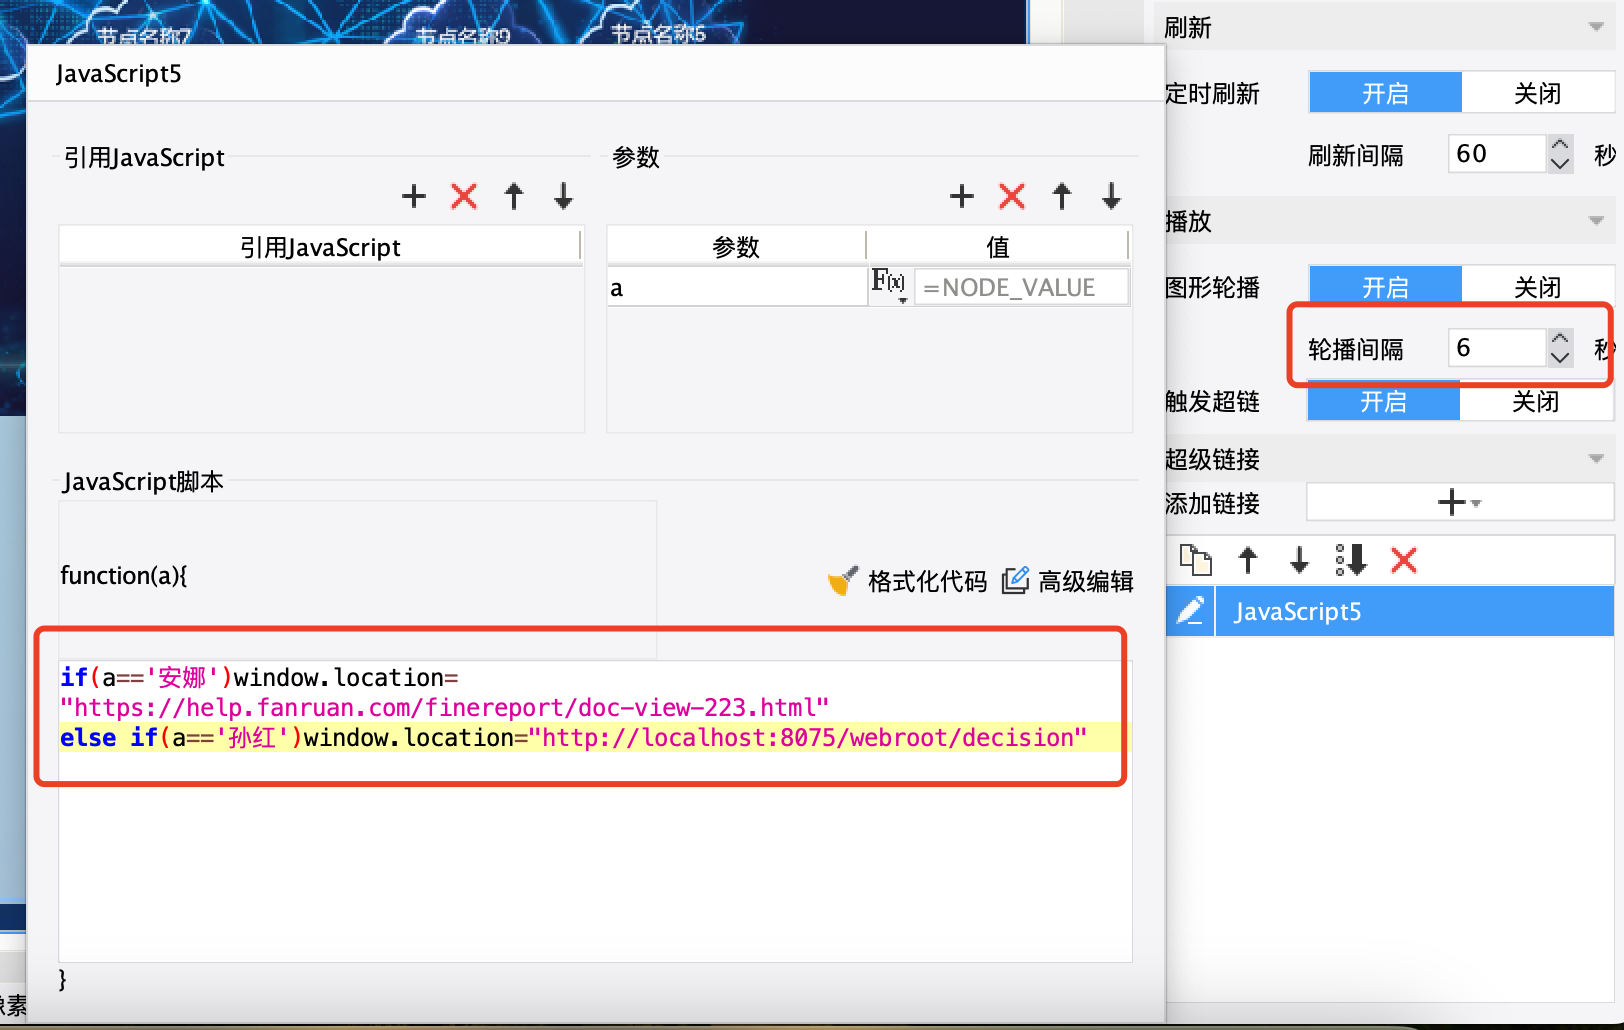Viewport: 1624px width, 1030px height.
Task: Delete the selected hyperlink with red X
Action: [x=1404, y=560]
